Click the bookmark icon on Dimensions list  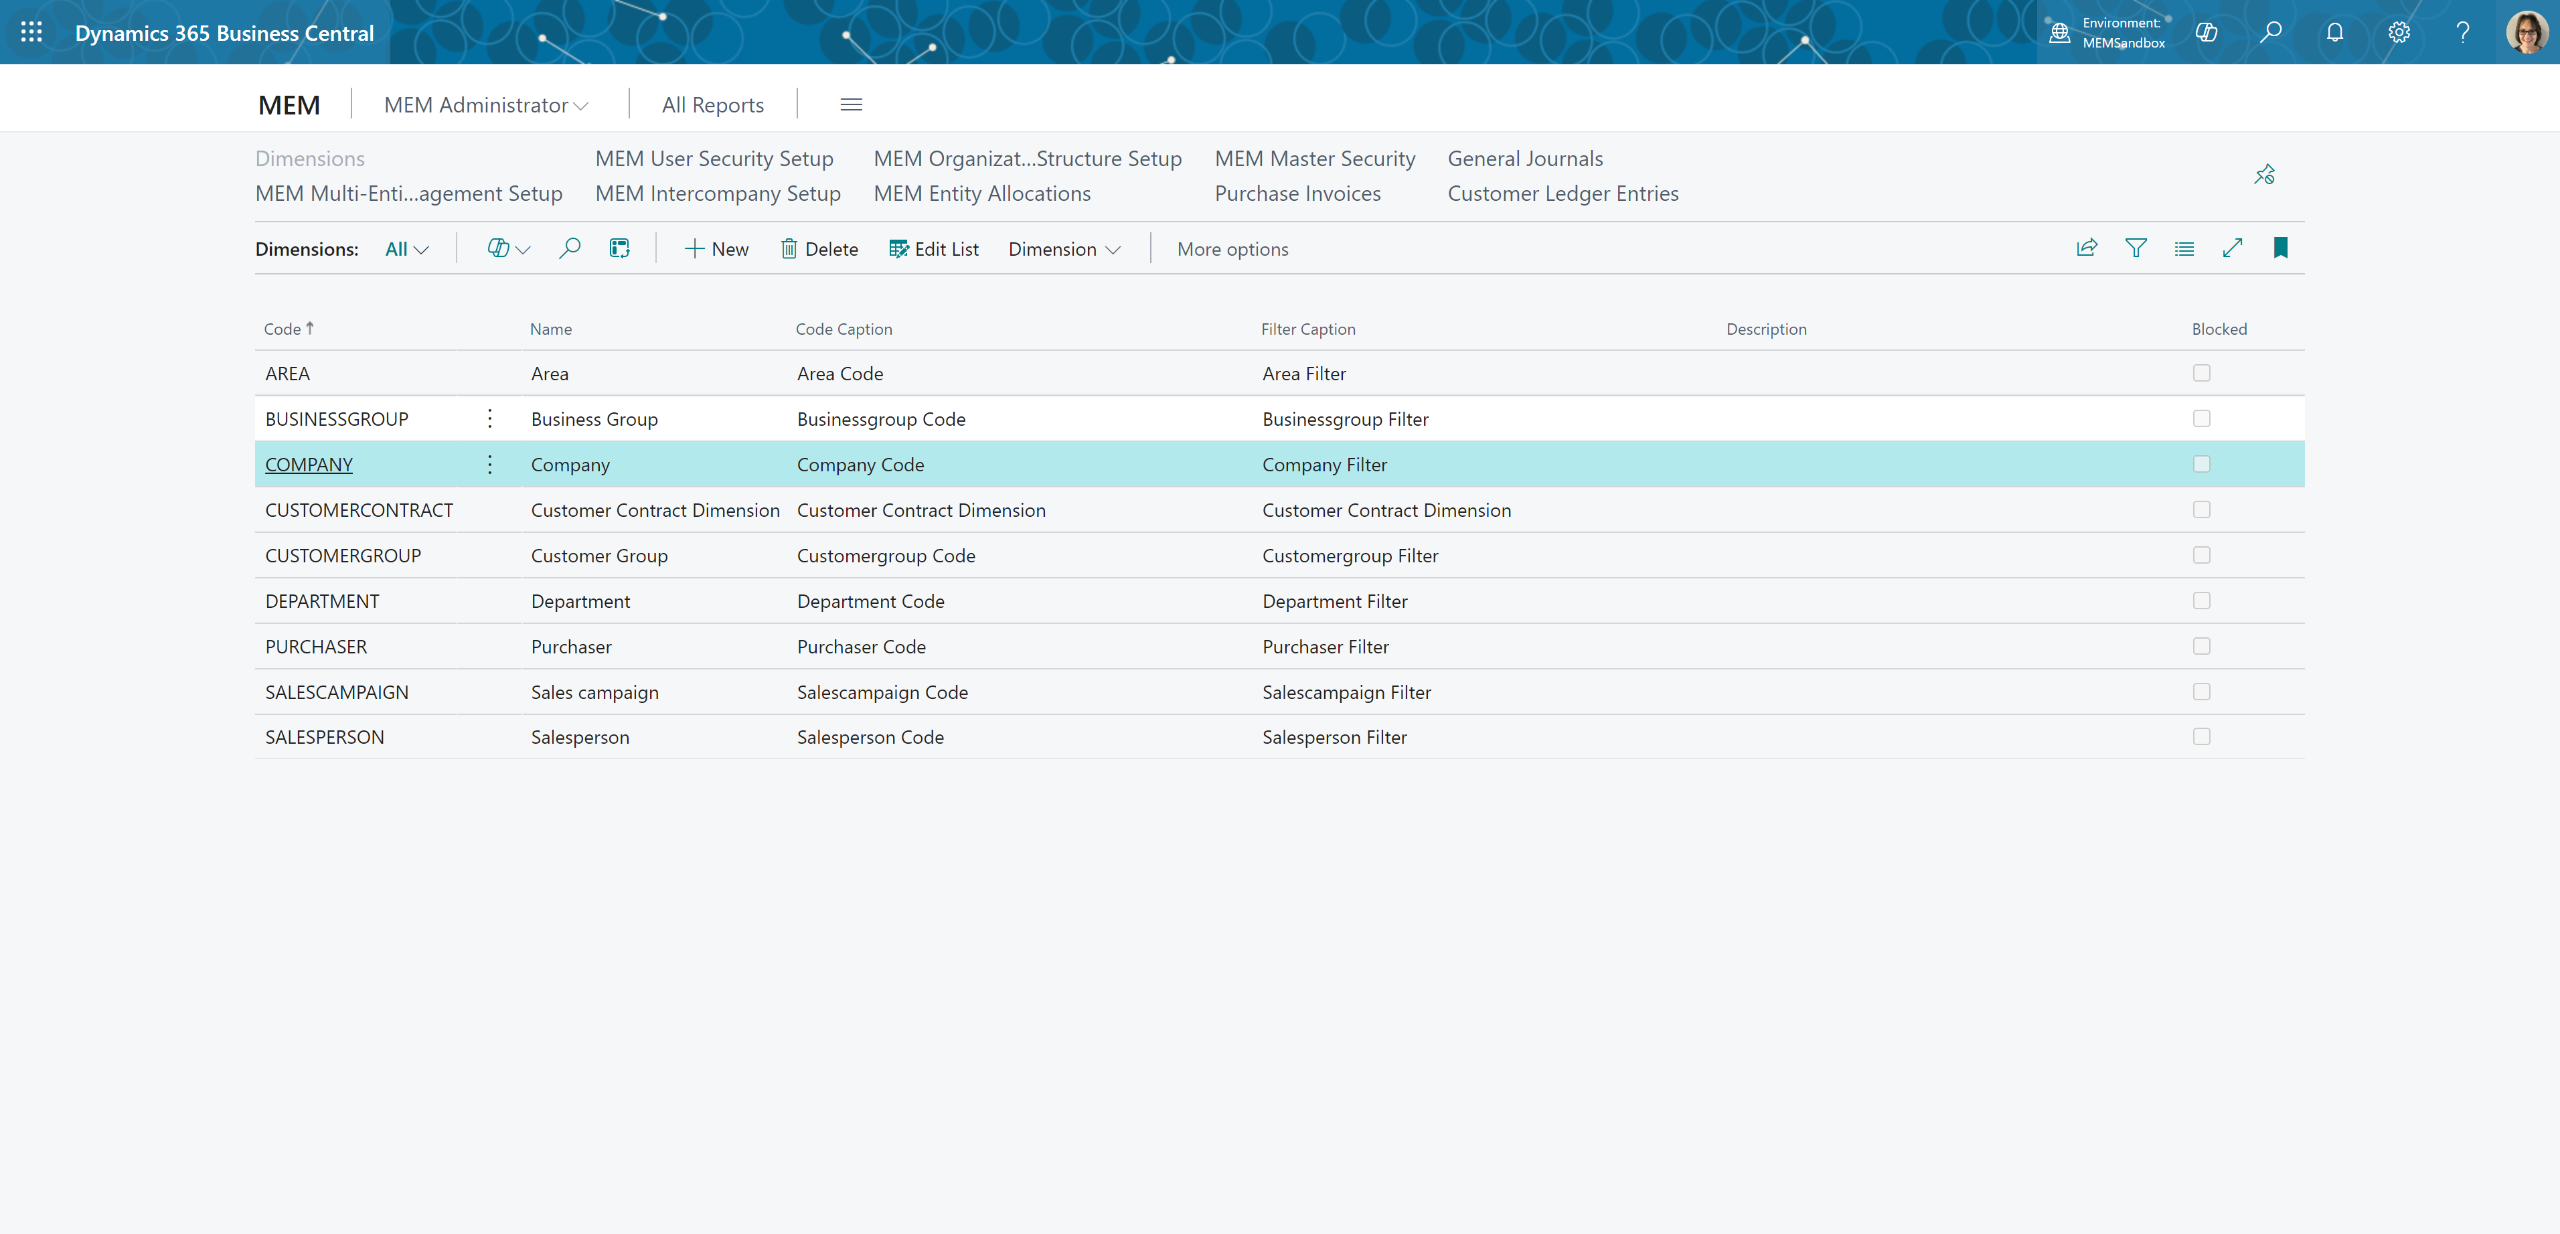point(2280,248)
